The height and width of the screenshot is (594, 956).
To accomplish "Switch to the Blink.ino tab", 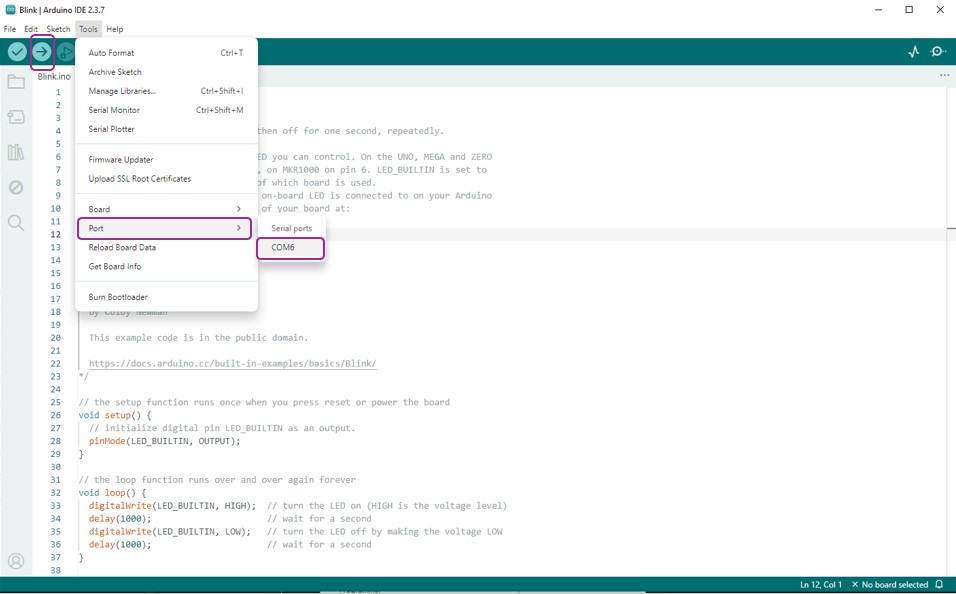I will pos(54,76).
